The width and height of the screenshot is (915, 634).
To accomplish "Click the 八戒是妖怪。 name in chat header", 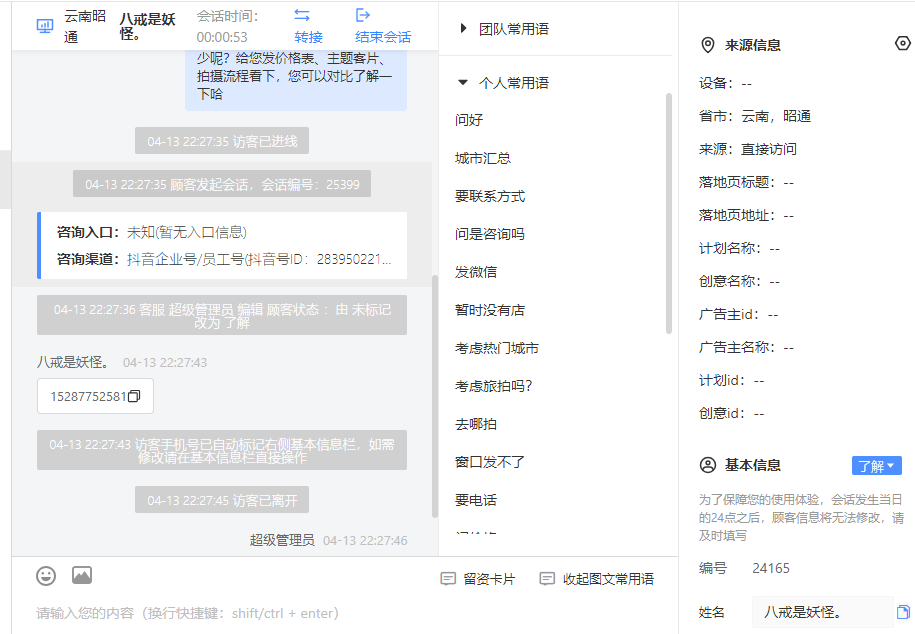I will click(148, 27).
